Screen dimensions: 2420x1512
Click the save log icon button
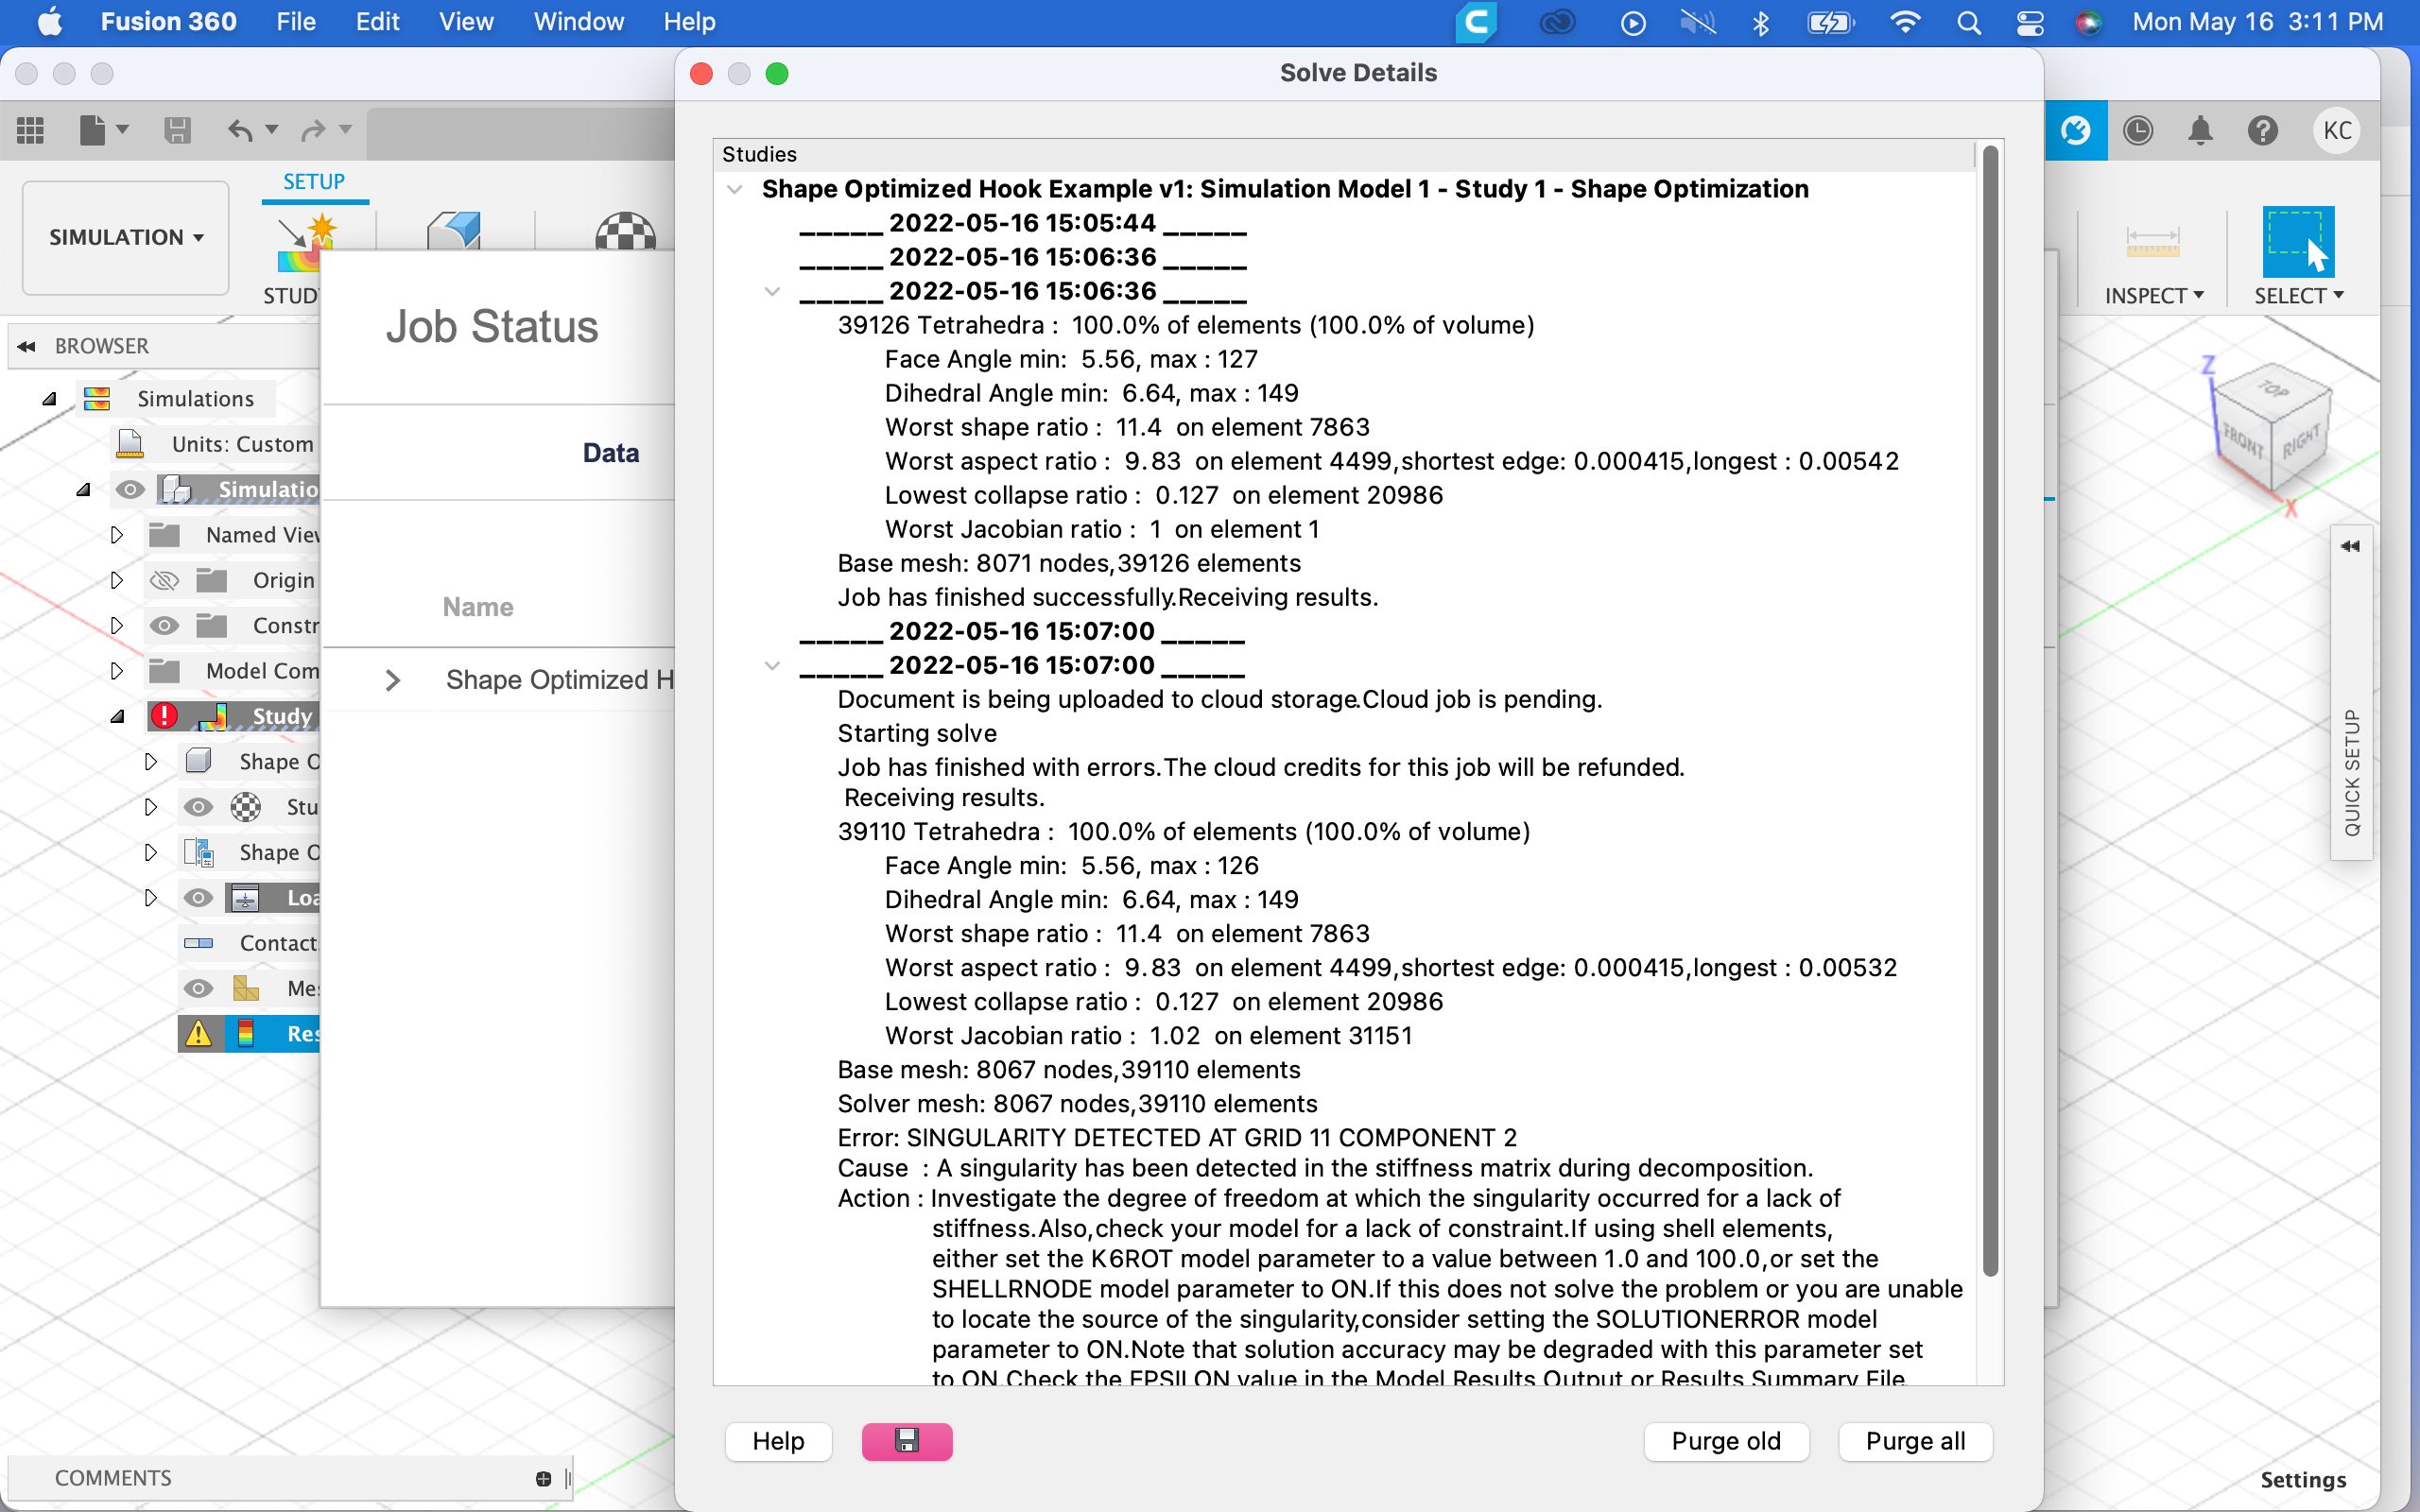[x=906, y=1441]
